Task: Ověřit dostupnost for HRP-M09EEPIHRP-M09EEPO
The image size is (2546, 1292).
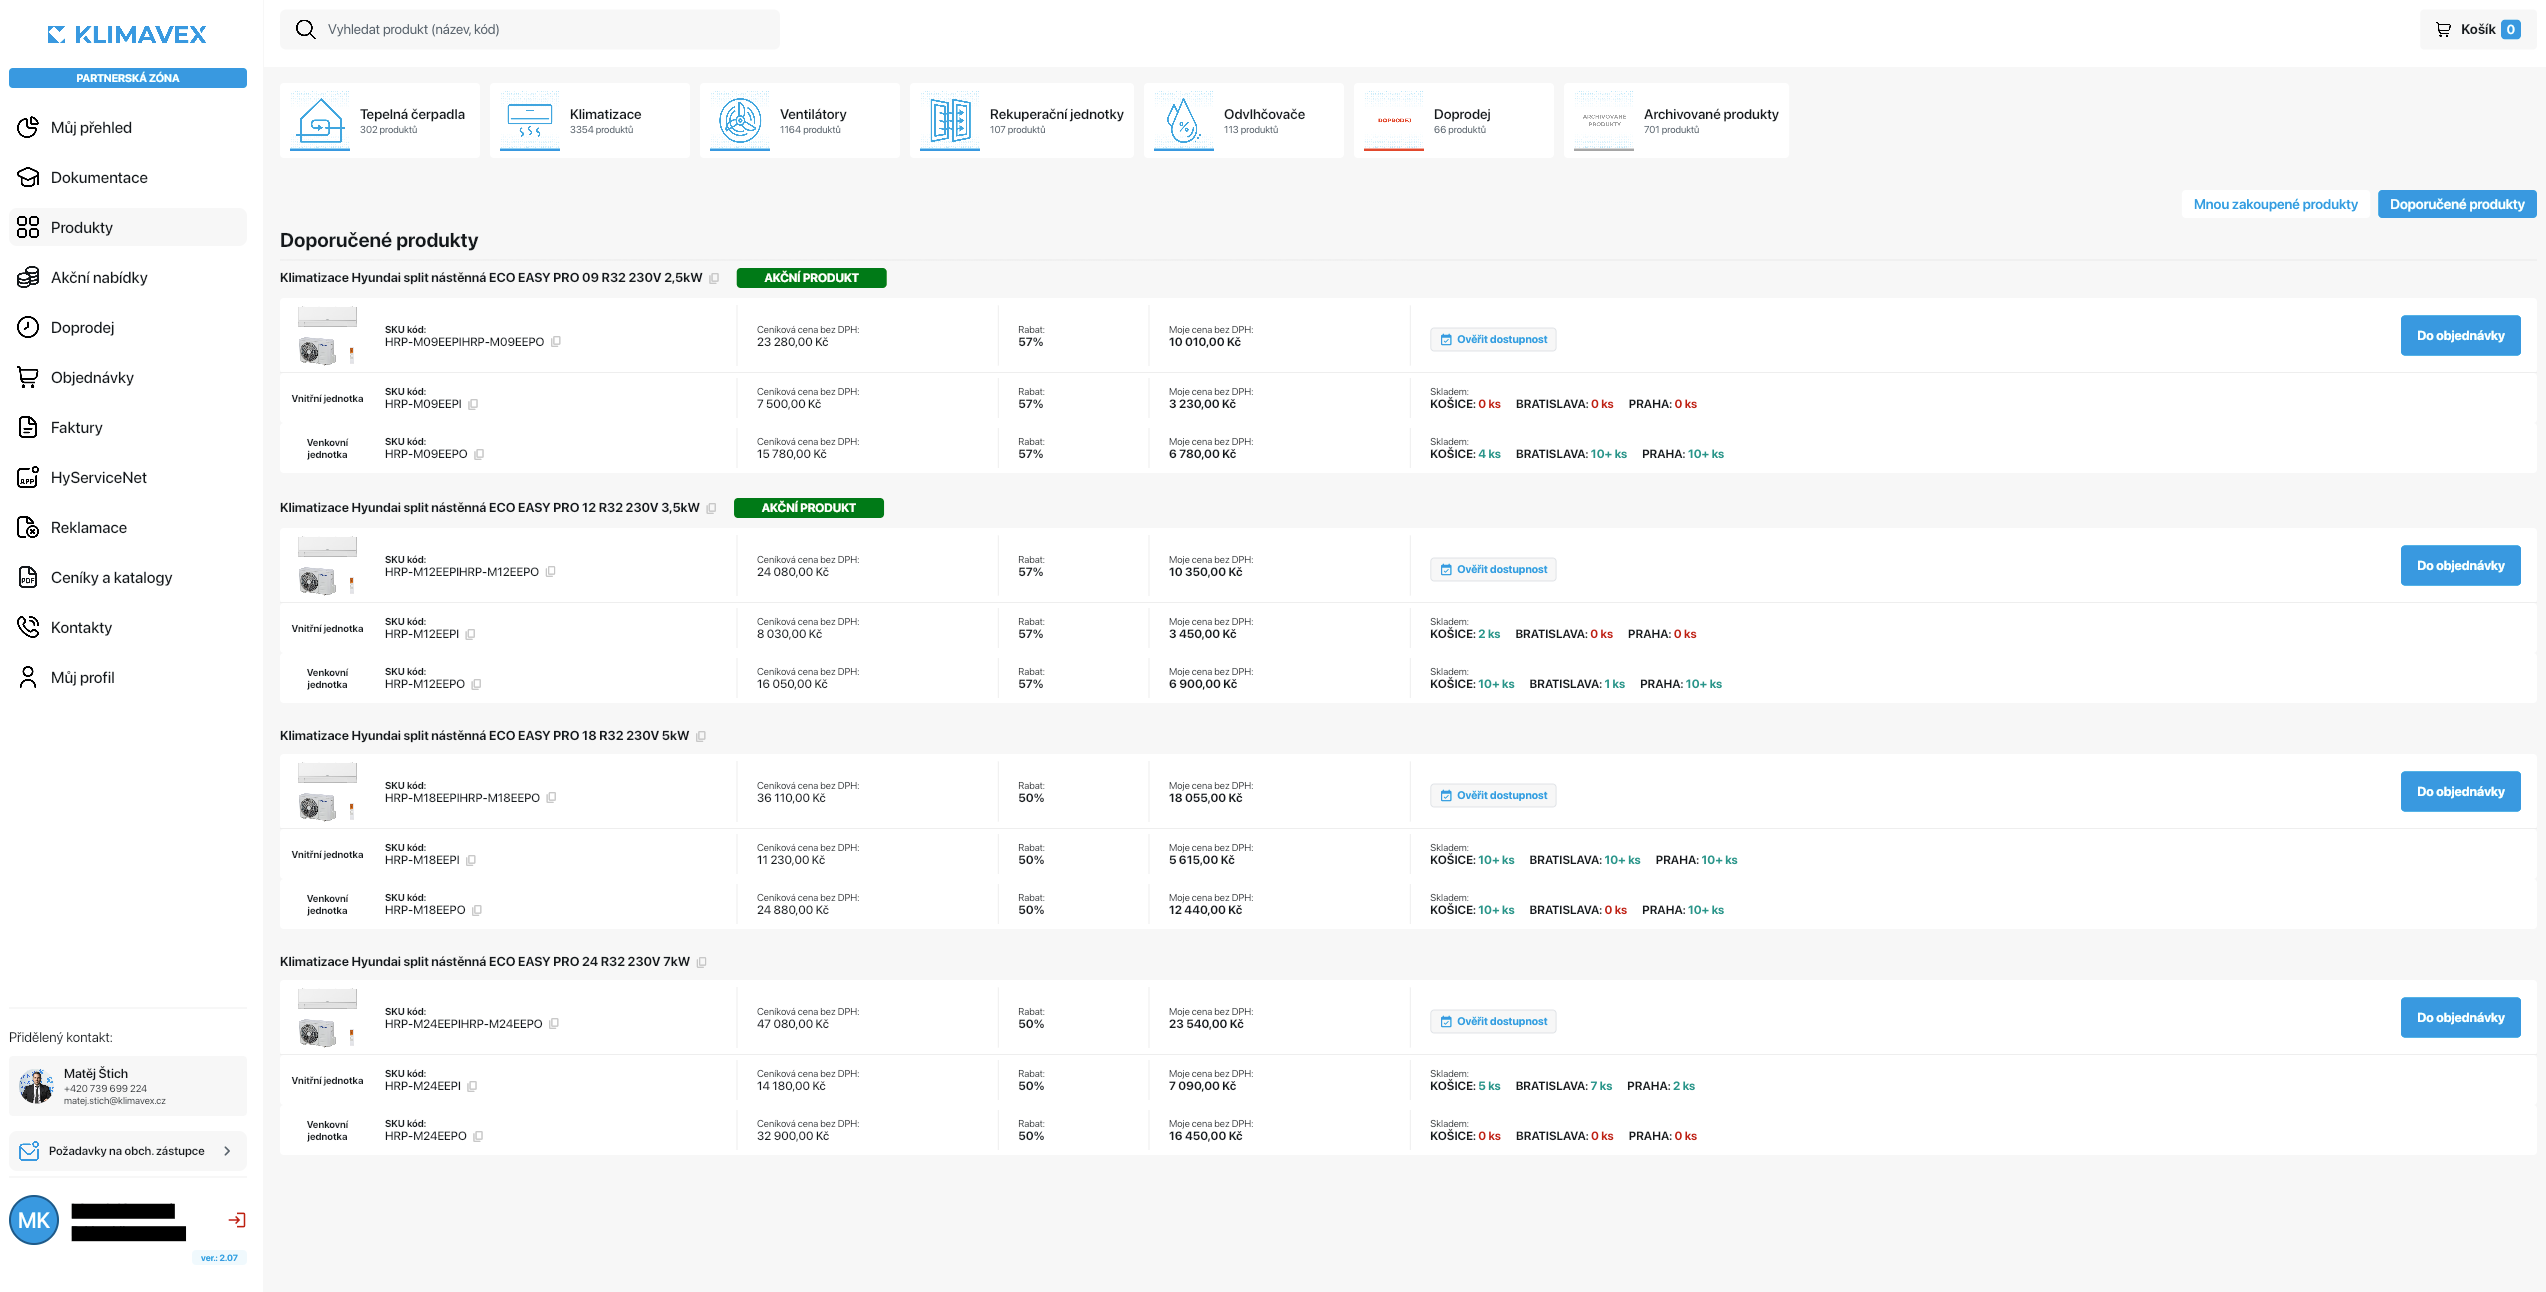Action: pyautogui.click(x=1493, y=340)
